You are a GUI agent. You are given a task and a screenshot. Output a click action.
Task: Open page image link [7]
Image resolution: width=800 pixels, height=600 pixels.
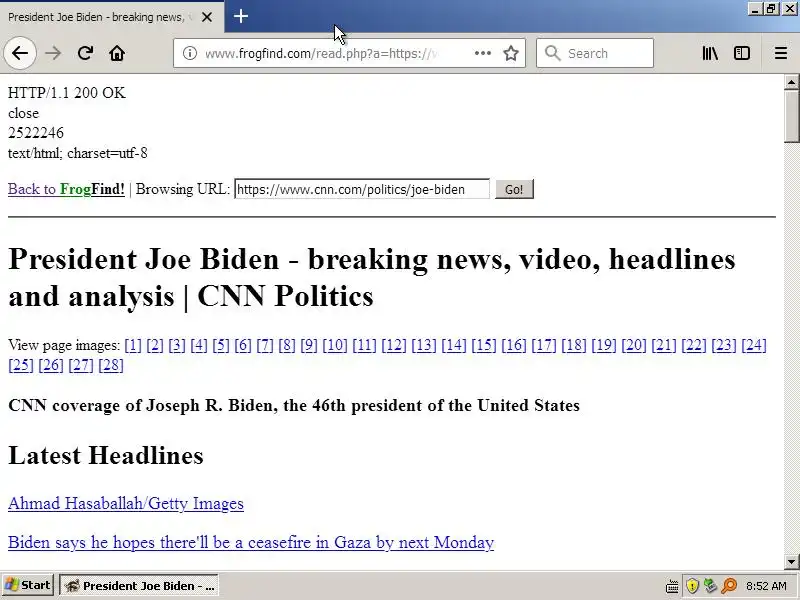pos(265,345)
